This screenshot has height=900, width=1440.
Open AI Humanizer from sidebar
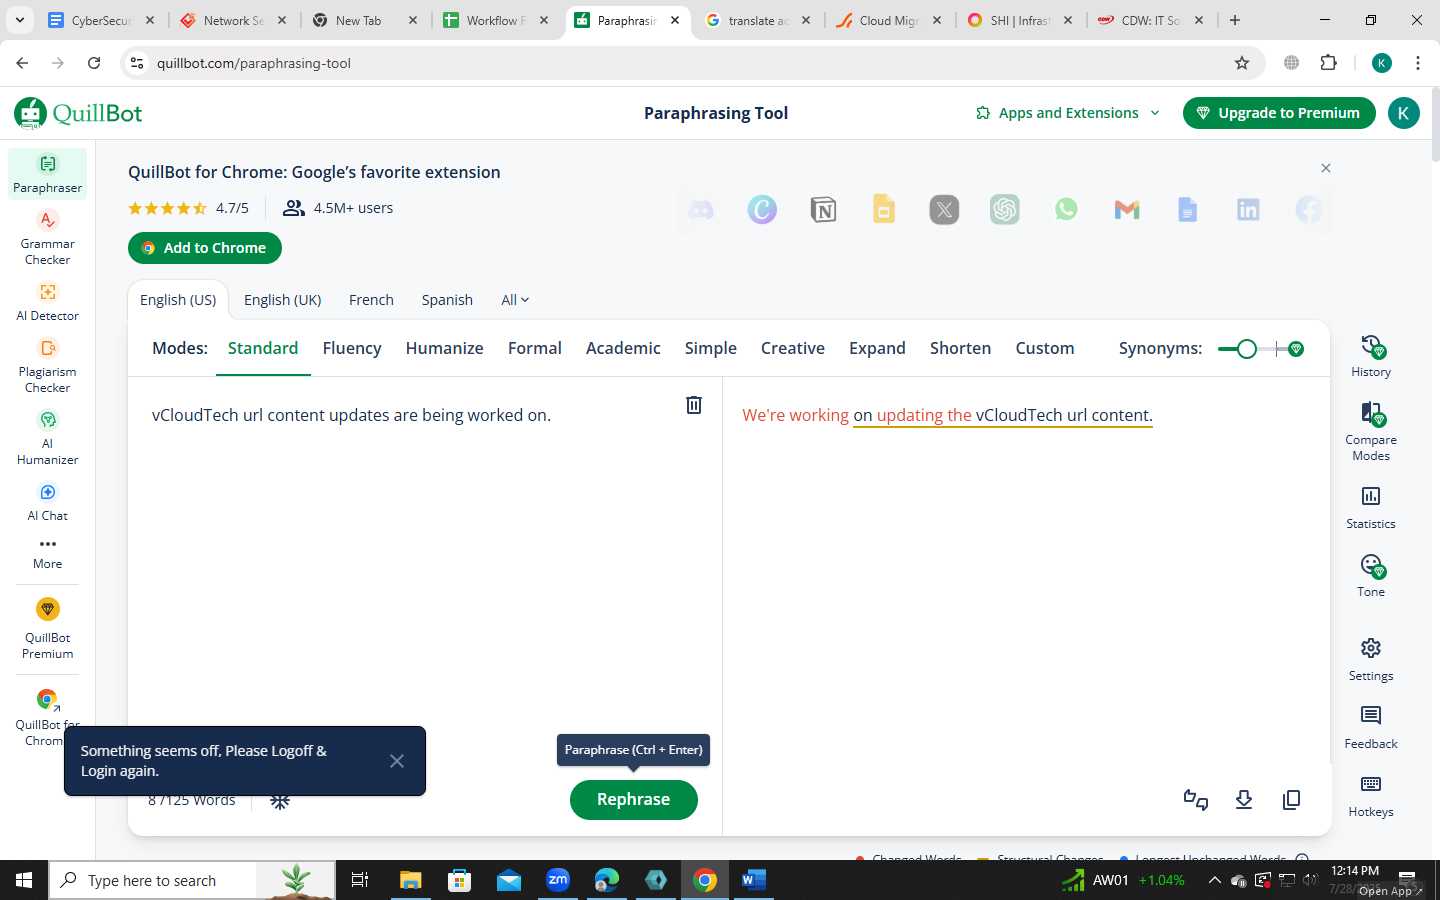[x=47, y=437]
